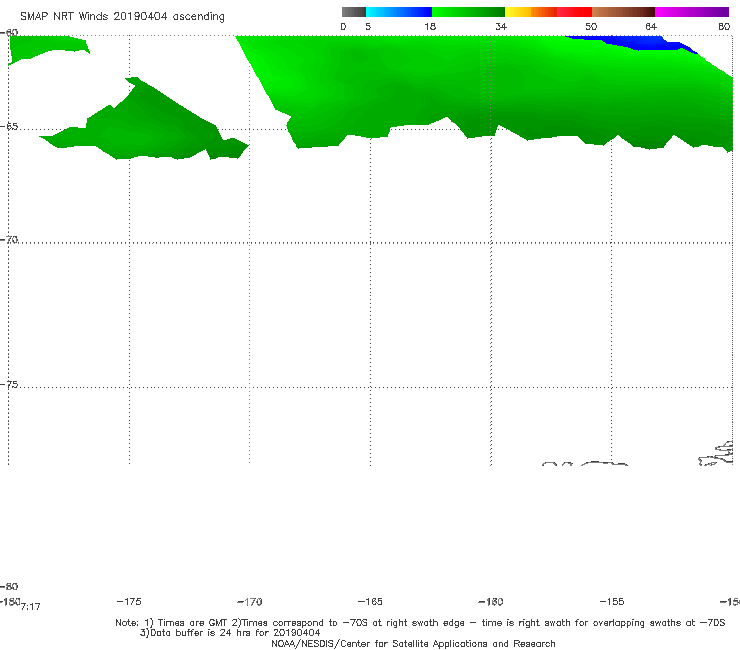Click the -155 longitude axis label
The width and height of the screenshot is (740, 650).
pos(612,601)
